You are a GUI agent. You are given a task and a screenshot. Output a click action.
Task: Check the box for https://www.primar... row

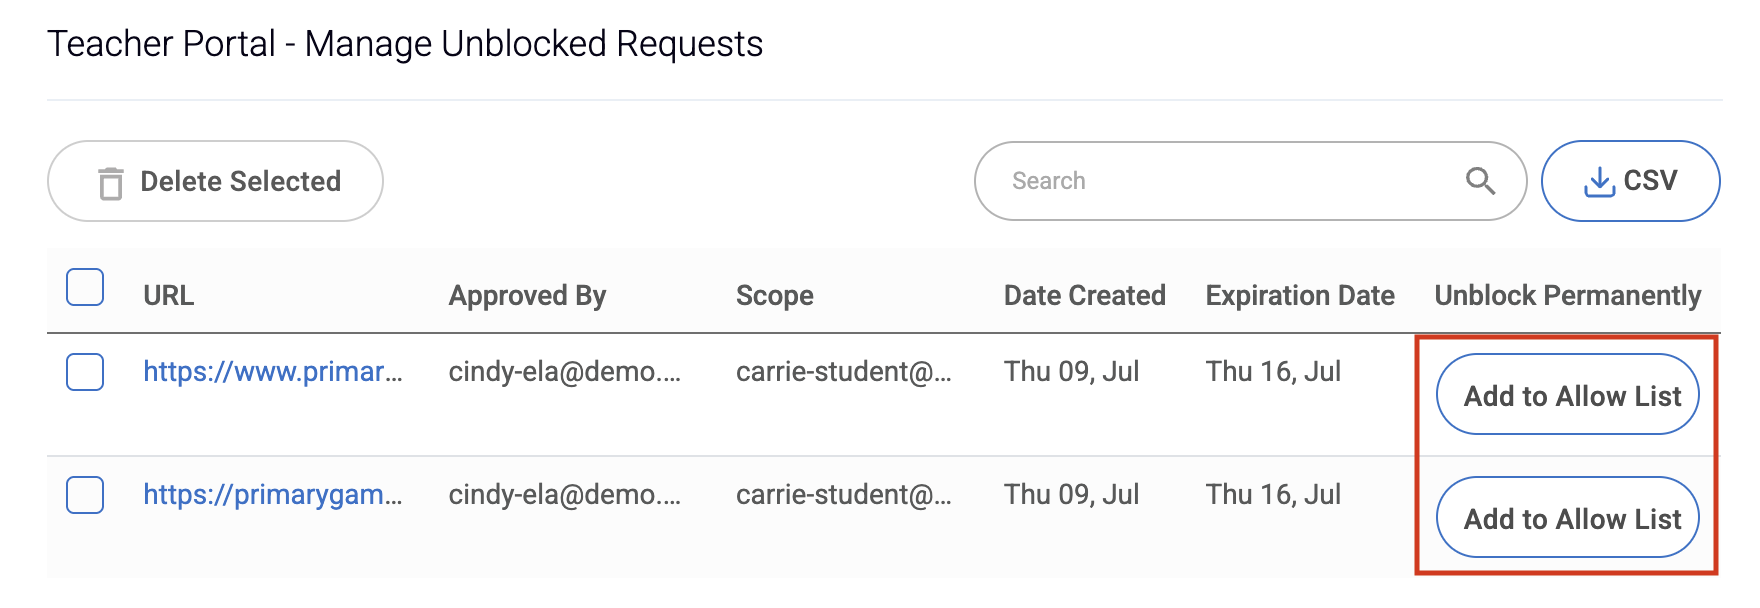85,372
